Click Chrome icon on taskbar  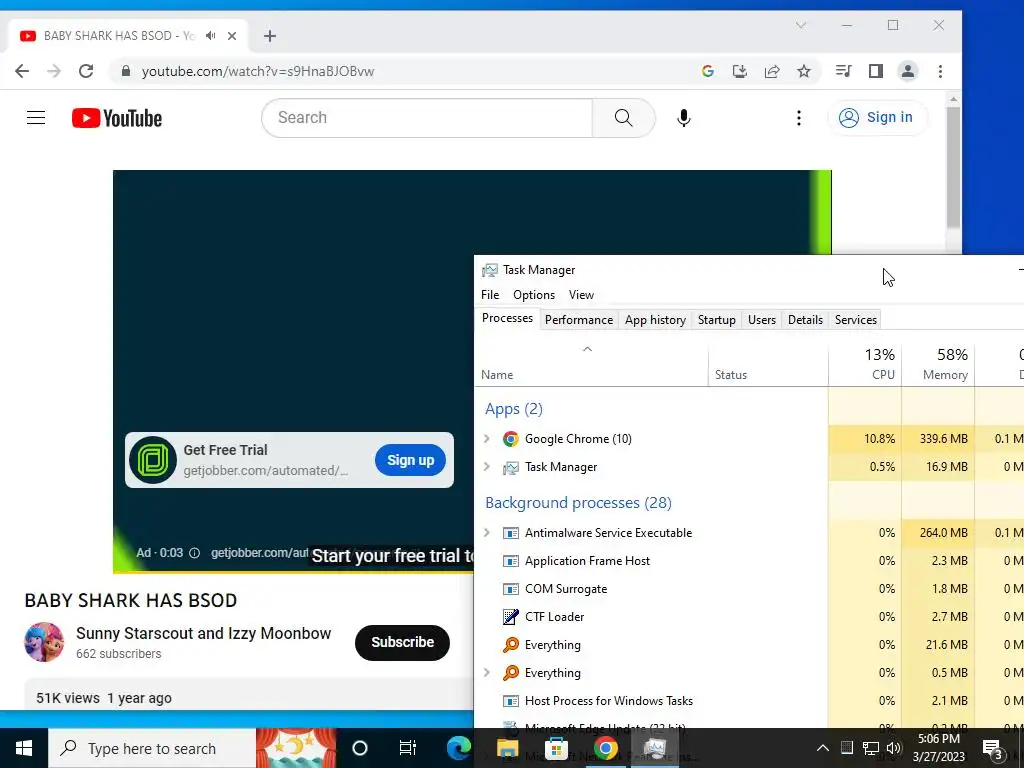(605, 748)
